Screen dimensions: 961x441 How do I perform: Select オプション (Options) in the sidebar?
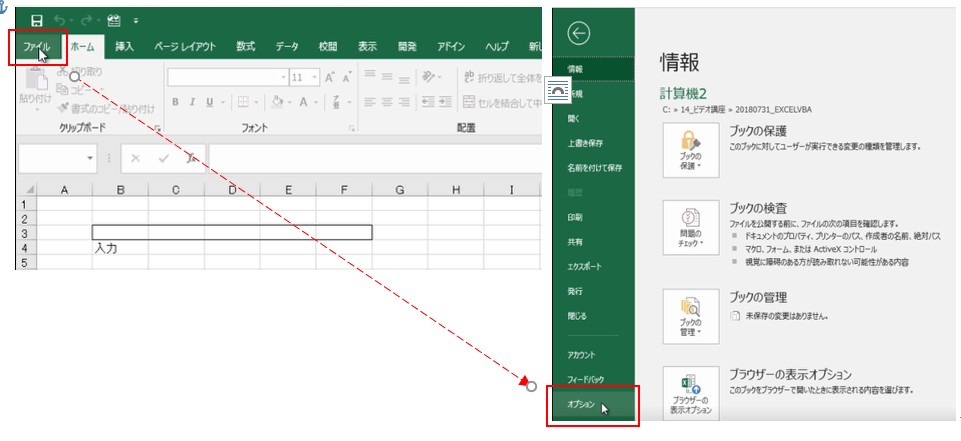click(581, 405)
